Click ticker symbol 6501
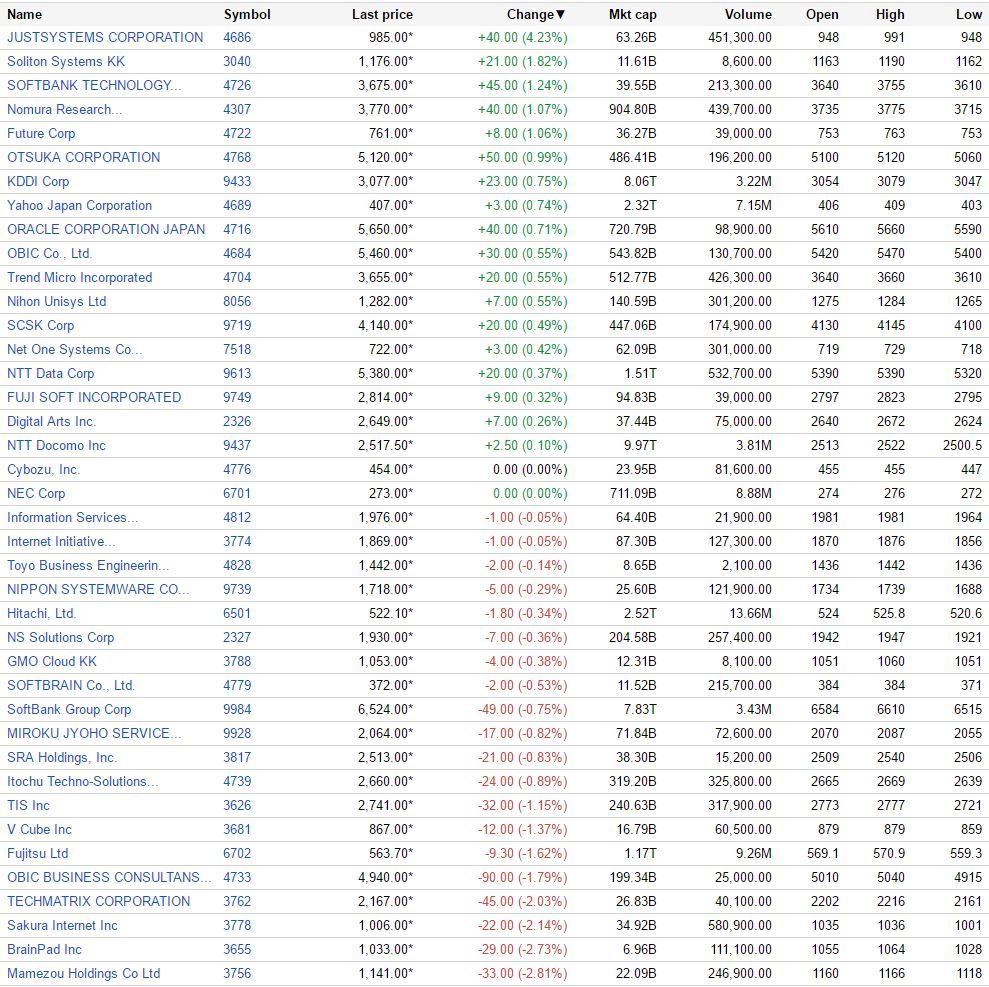 pos(237,613)
